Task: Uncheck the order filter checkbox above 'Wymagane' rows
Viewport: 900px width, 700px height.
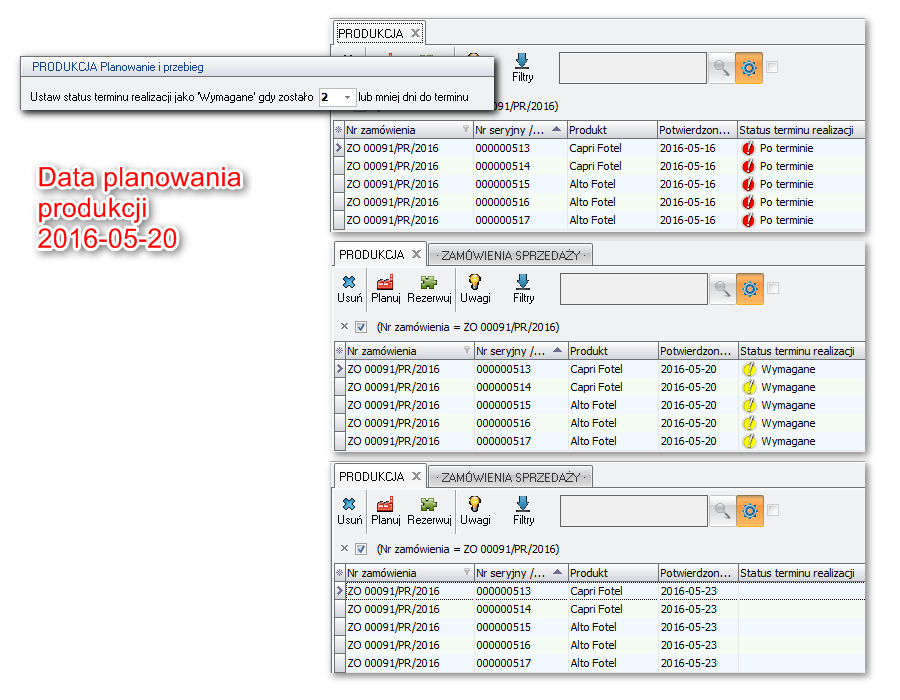Action: pos(361,327)
